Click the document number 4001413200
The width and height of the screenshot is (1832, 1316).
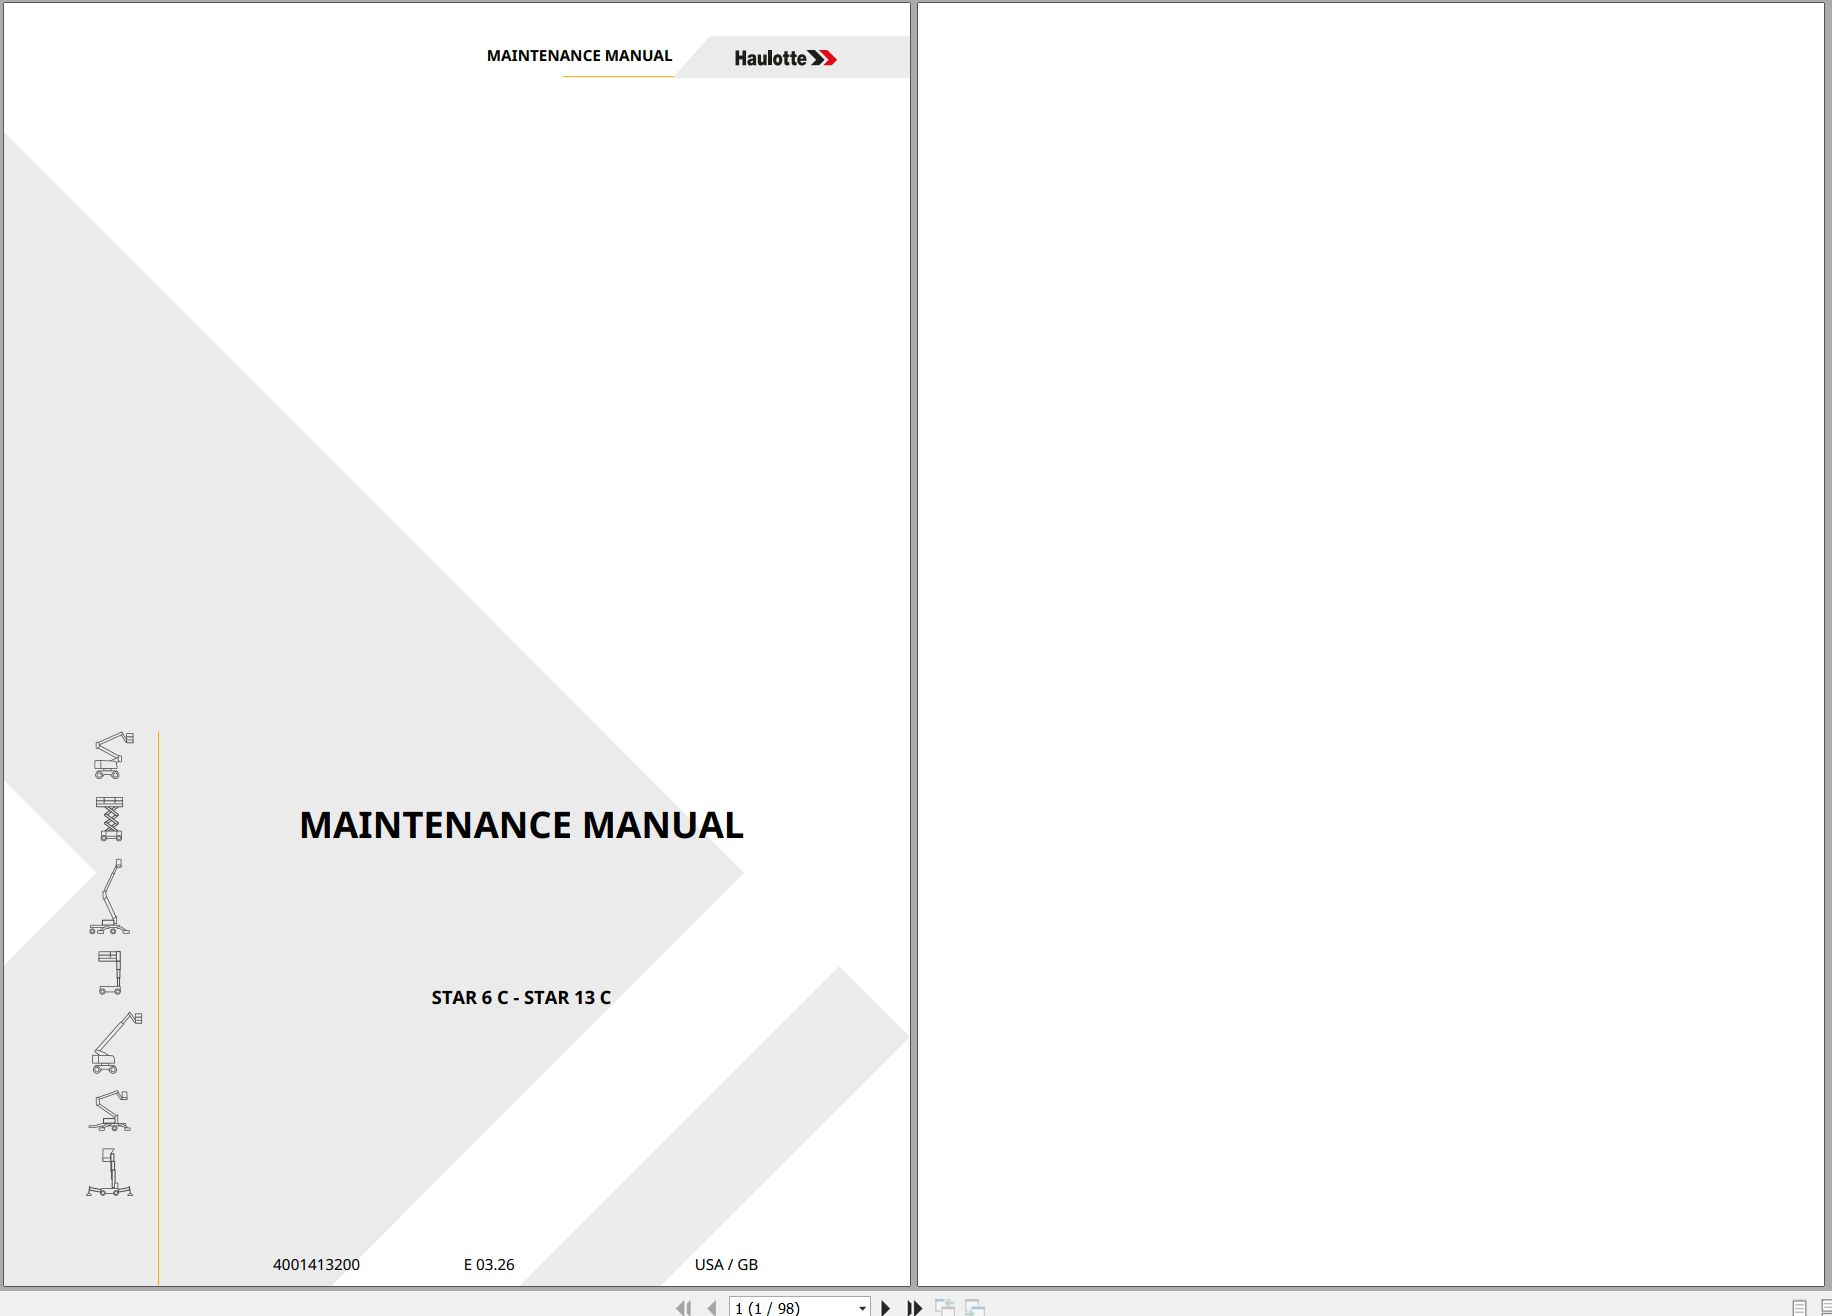tap(316, 1264)
